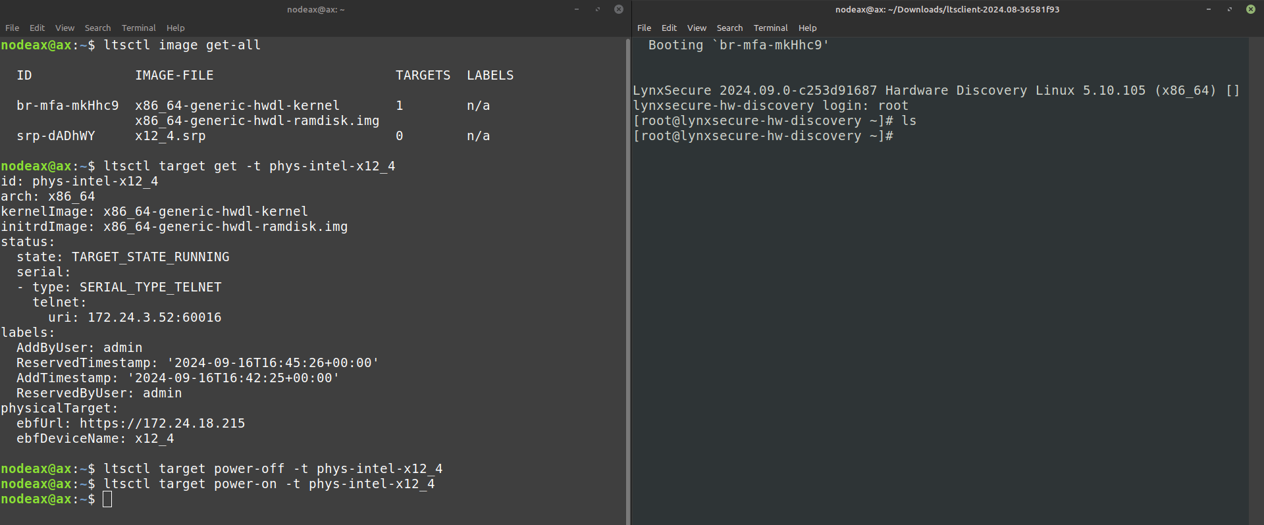Maximize the nodeax@ax: ~ terminal window
Viewport: 1264px width, 525px height.
tap(597, 9)
